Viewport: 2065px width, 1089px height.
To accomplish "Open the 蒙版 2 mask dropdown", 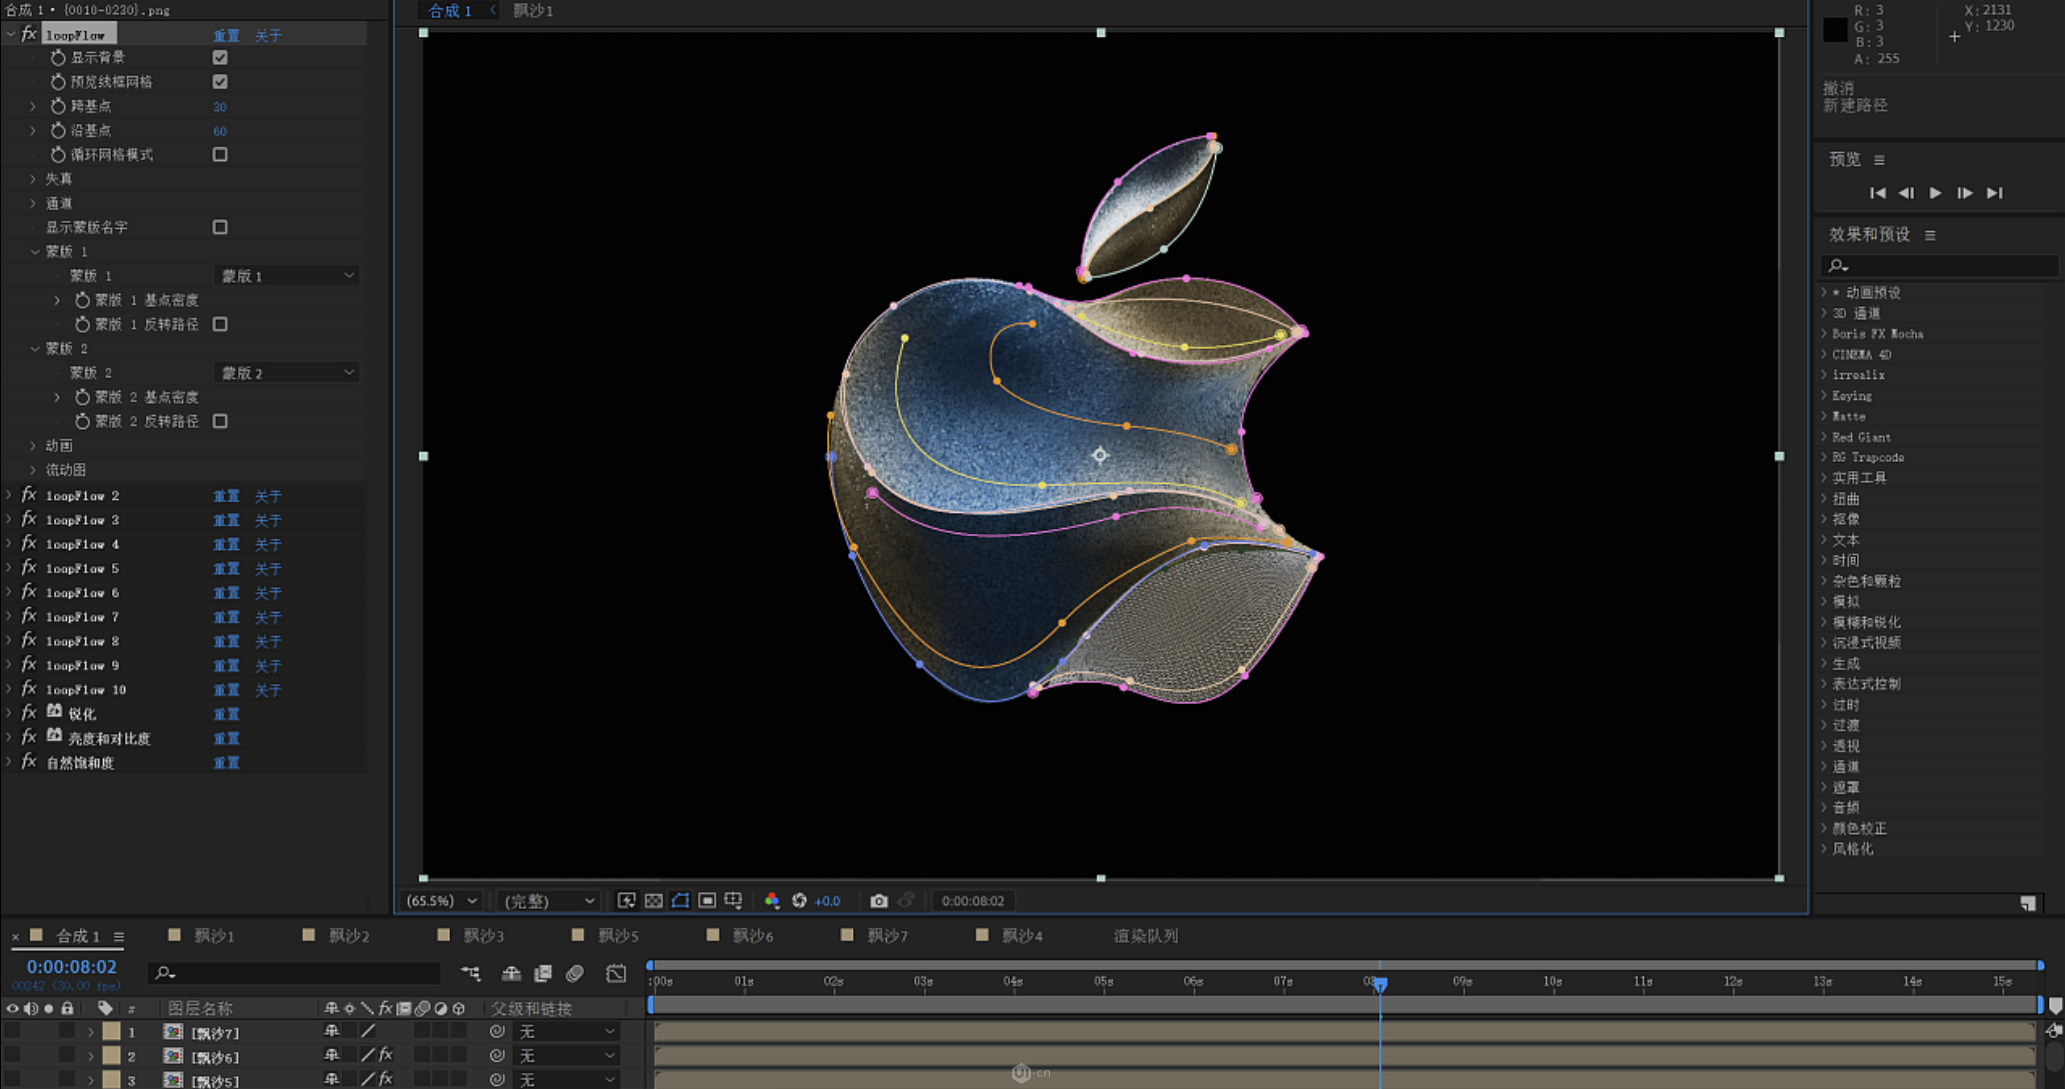I will point(287,373).
